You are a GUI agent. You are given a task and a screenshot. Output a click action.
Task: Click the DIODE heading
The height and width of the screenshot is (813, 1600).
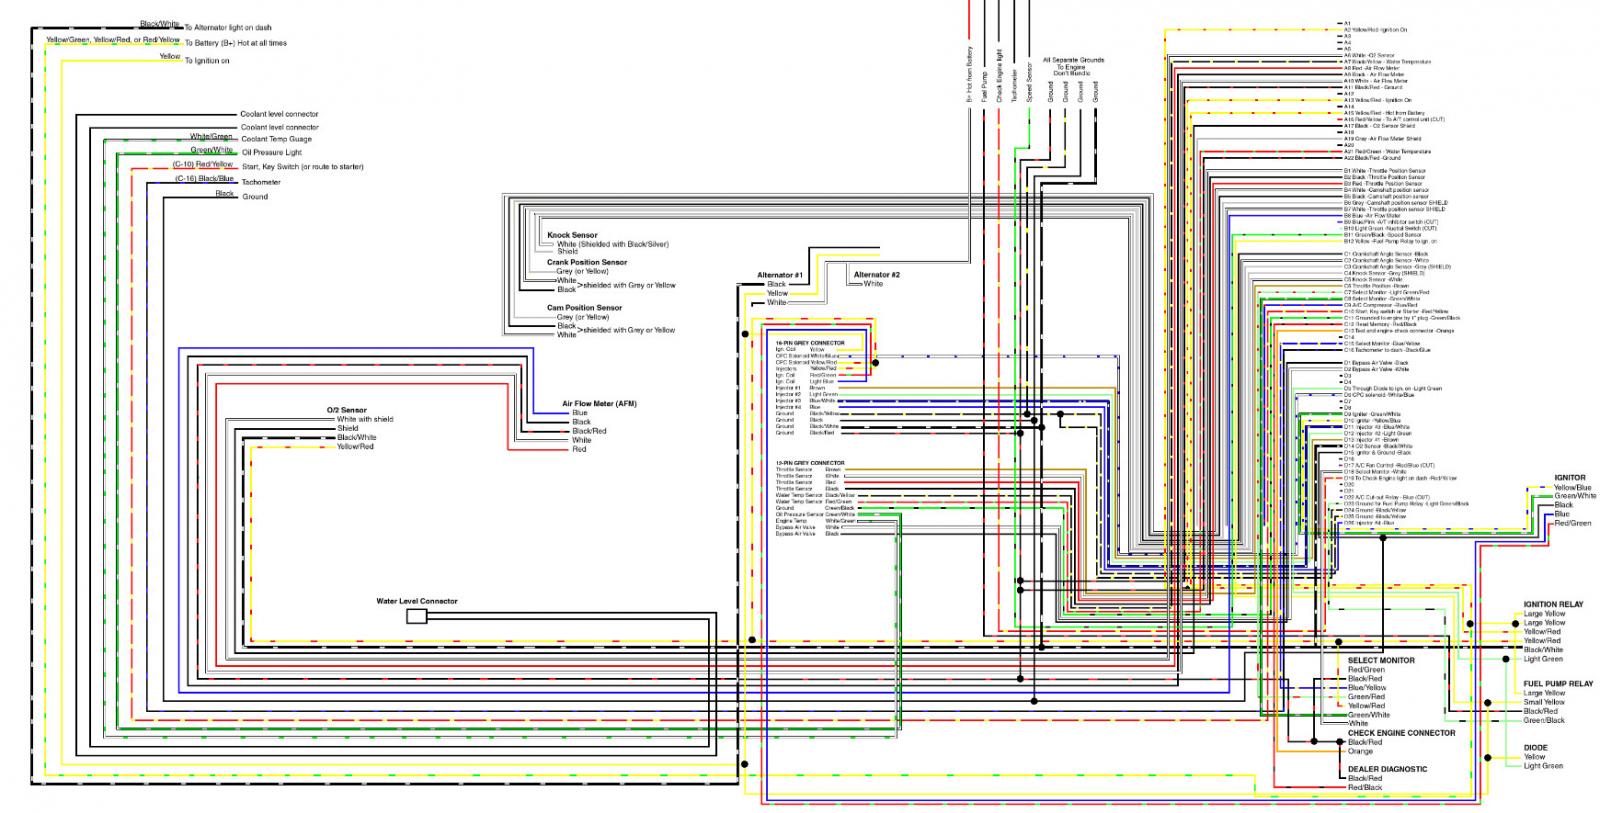click(1535, 748)
